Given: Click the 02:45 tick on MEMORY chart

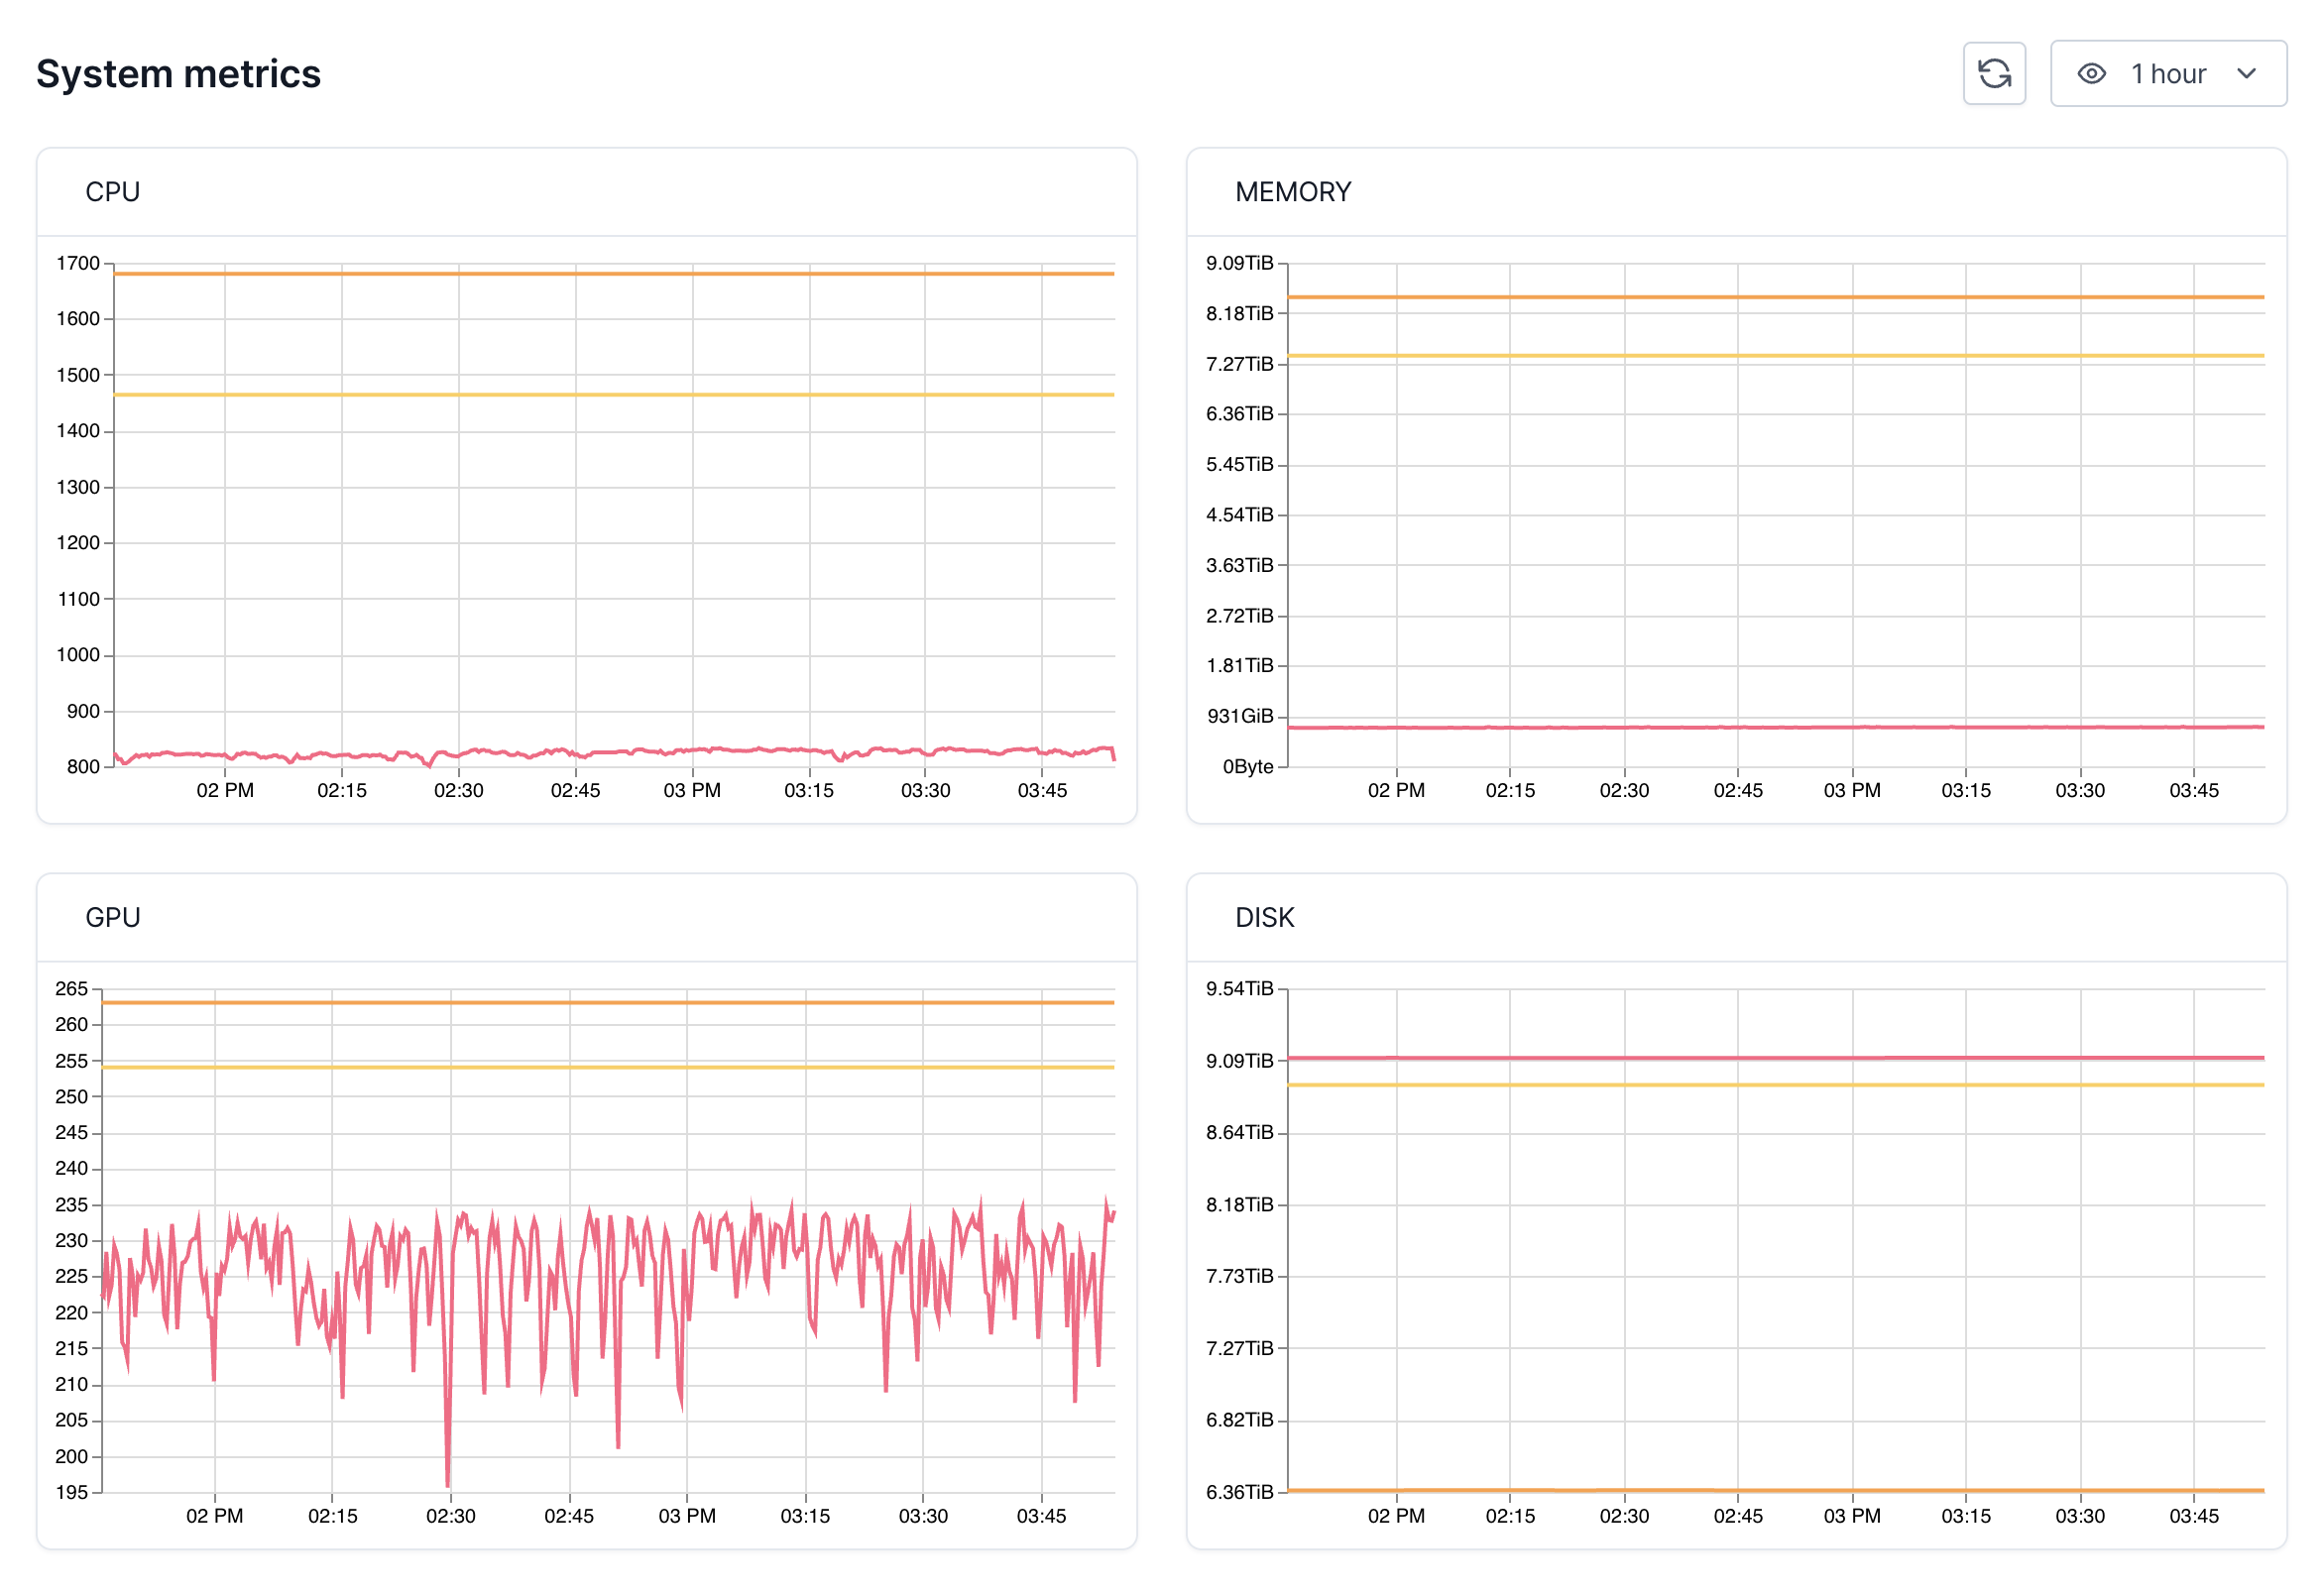Looking at the screenshot, I should (1737, 790).
